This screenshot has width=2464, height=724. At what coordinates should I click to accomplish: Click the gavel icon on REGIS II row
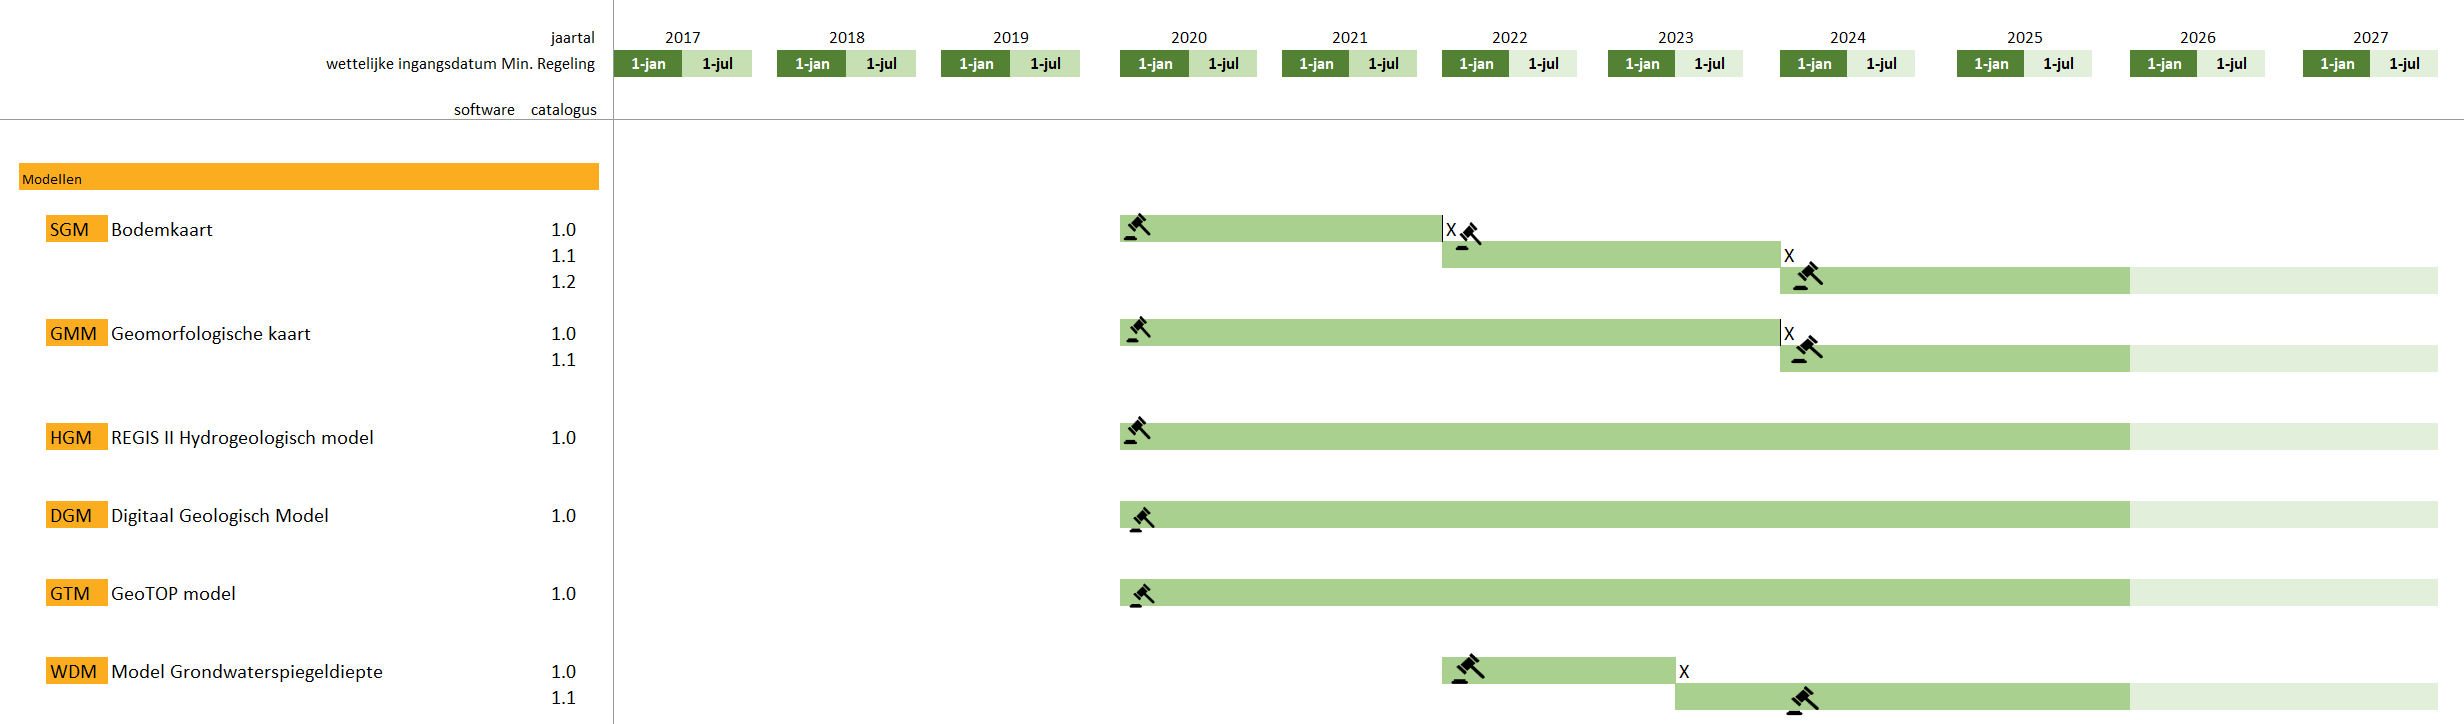coord(1138,431)
